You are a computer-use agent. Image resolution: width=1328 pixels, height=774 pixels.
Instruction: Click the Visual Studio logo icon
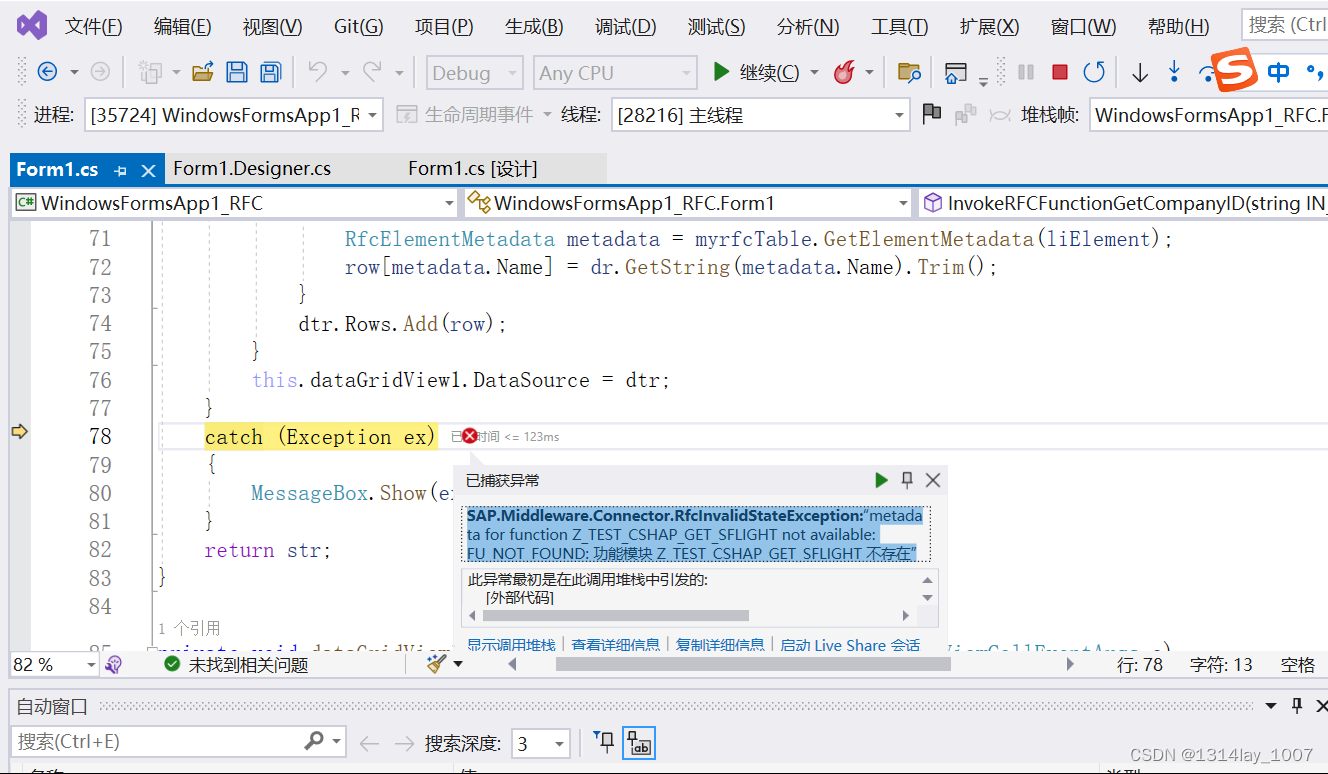tap(32, 27)
